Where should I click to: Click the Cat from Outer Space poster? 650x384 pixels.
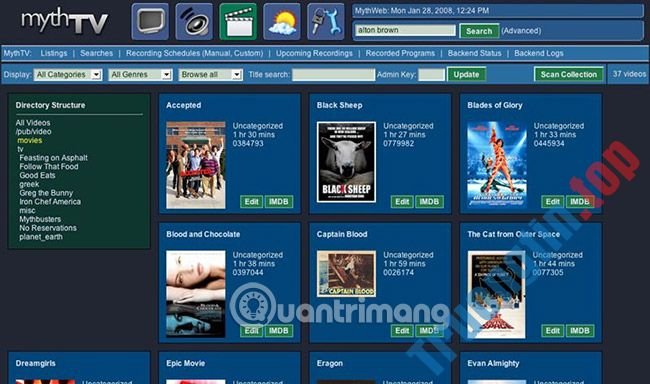click(x=497, y=294)
